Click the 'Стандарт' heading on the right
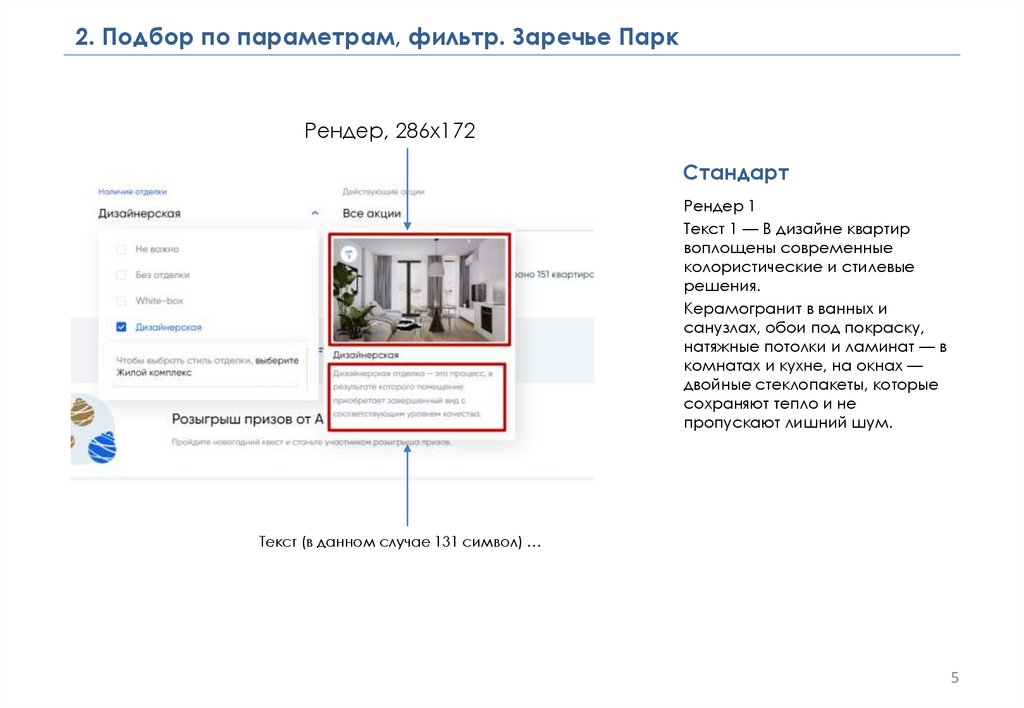1024x708 pixels. (x=736, y=173)
